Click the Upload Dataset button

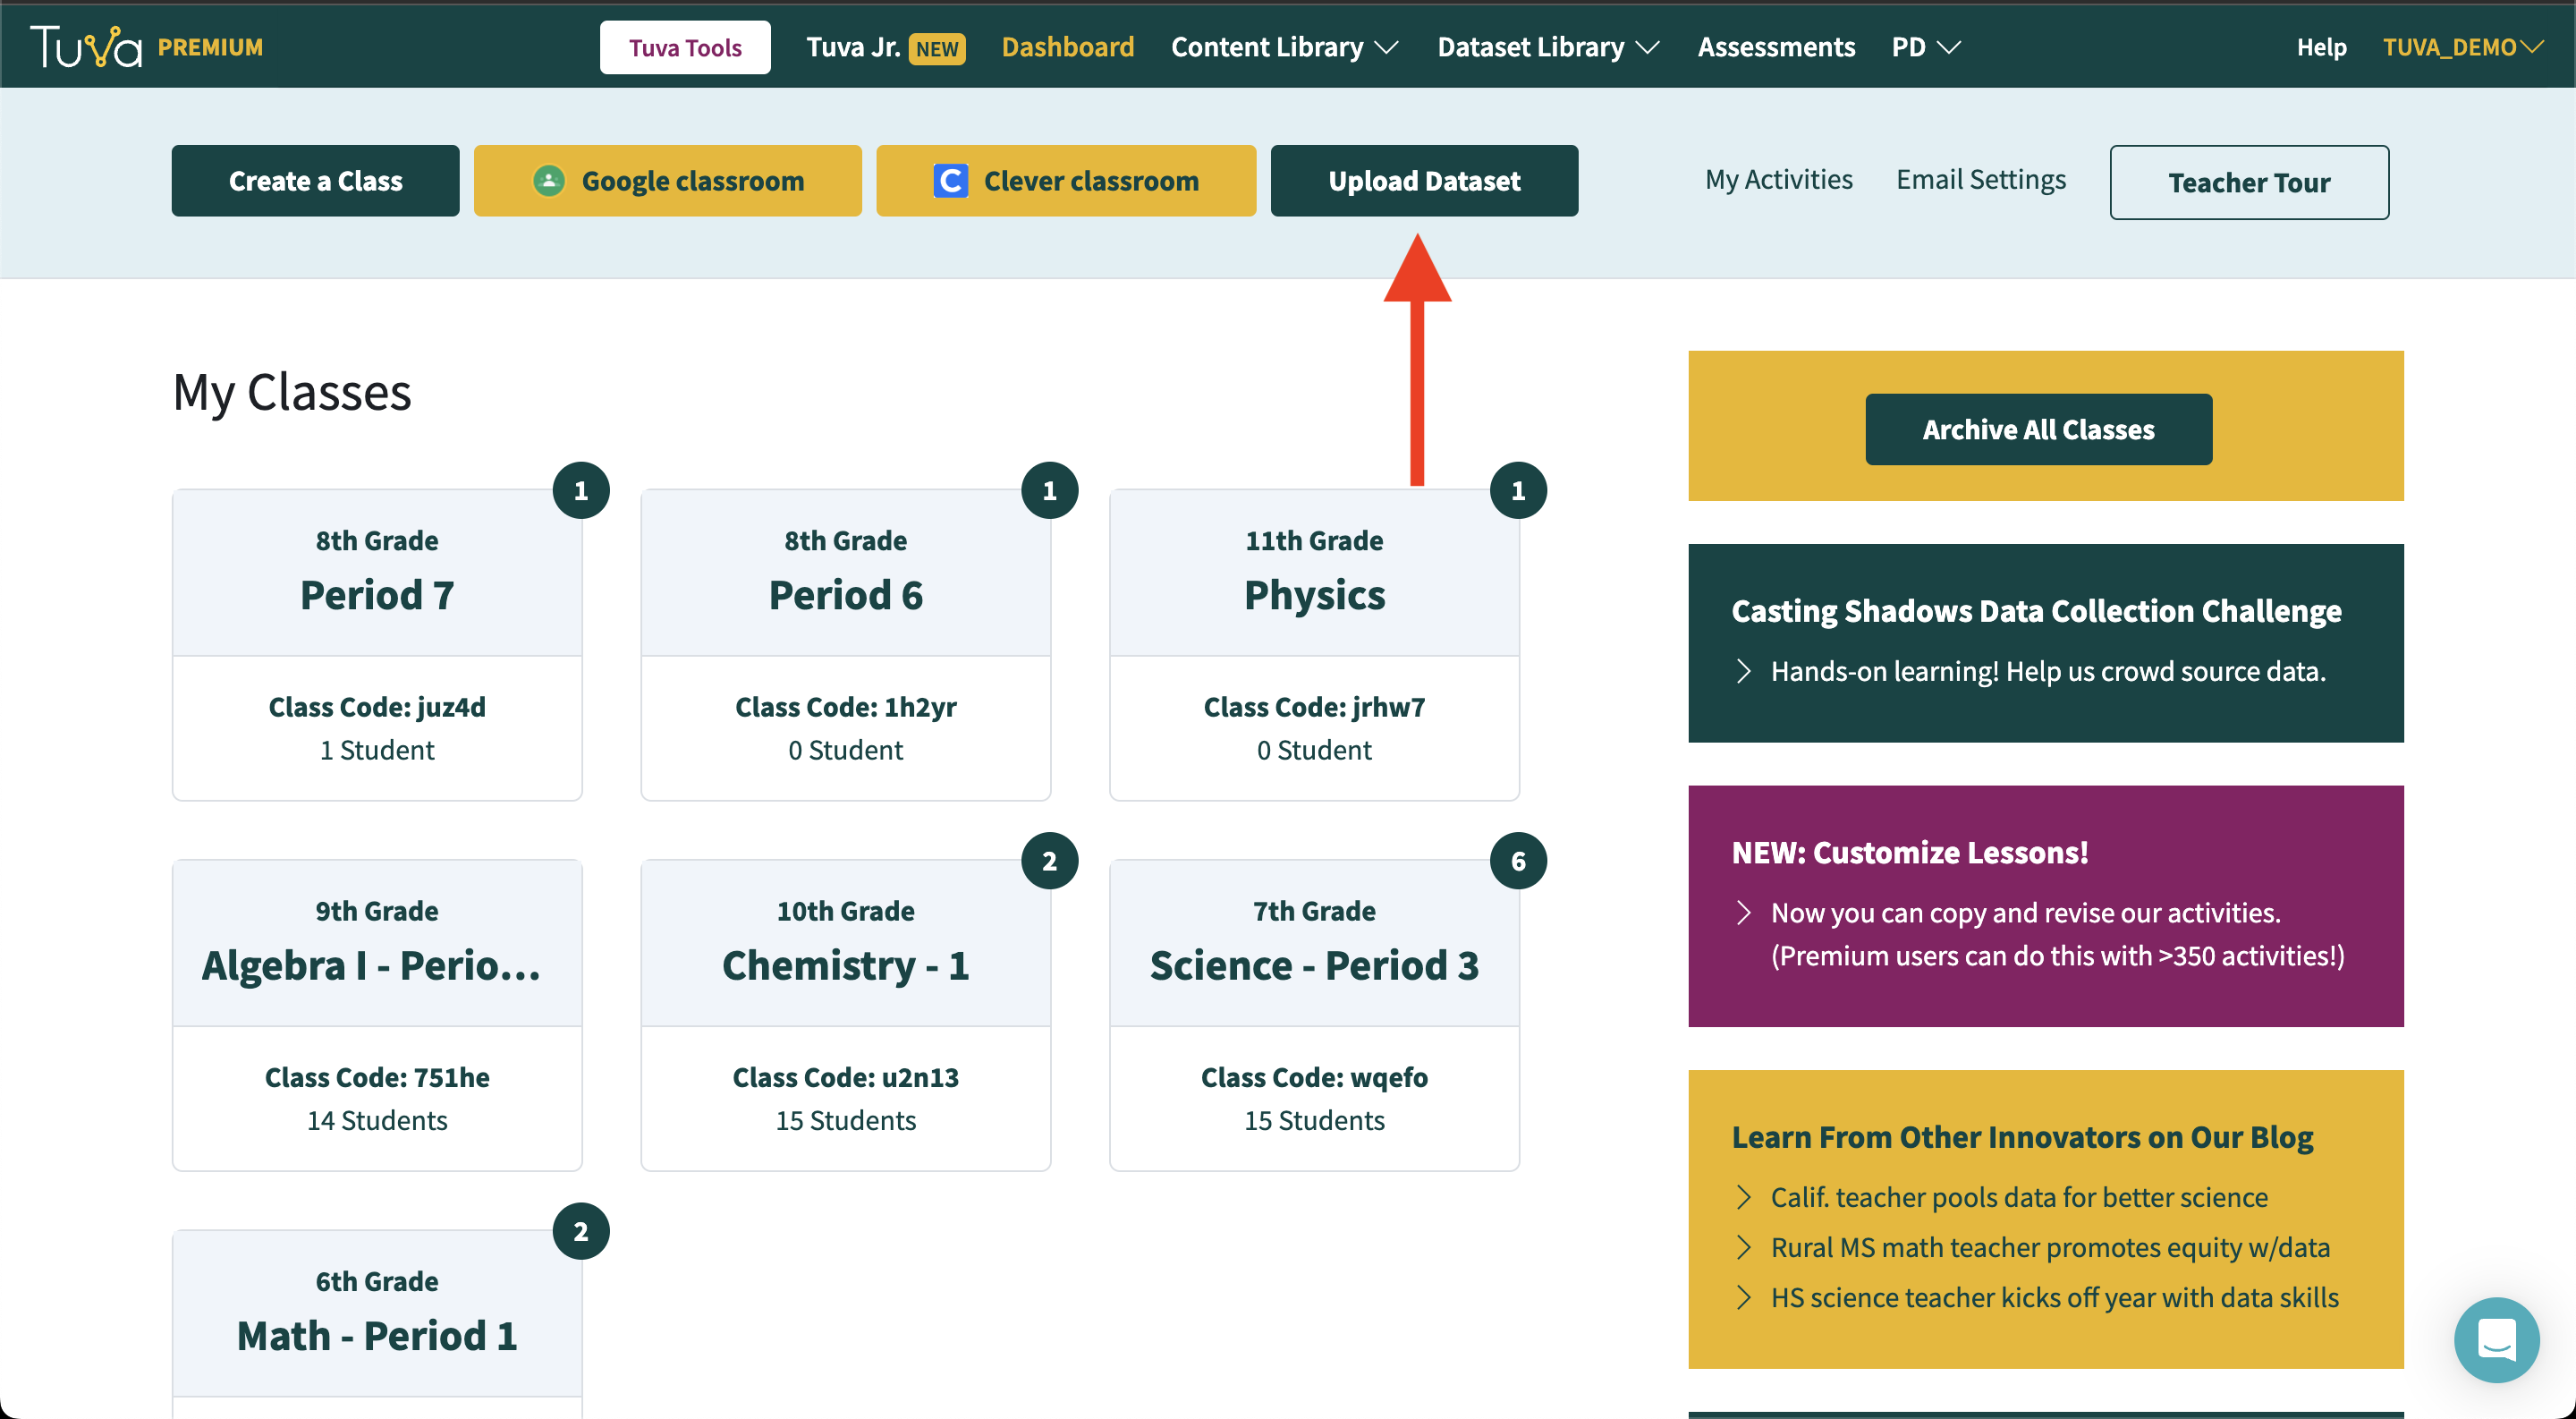point(1424,181)
